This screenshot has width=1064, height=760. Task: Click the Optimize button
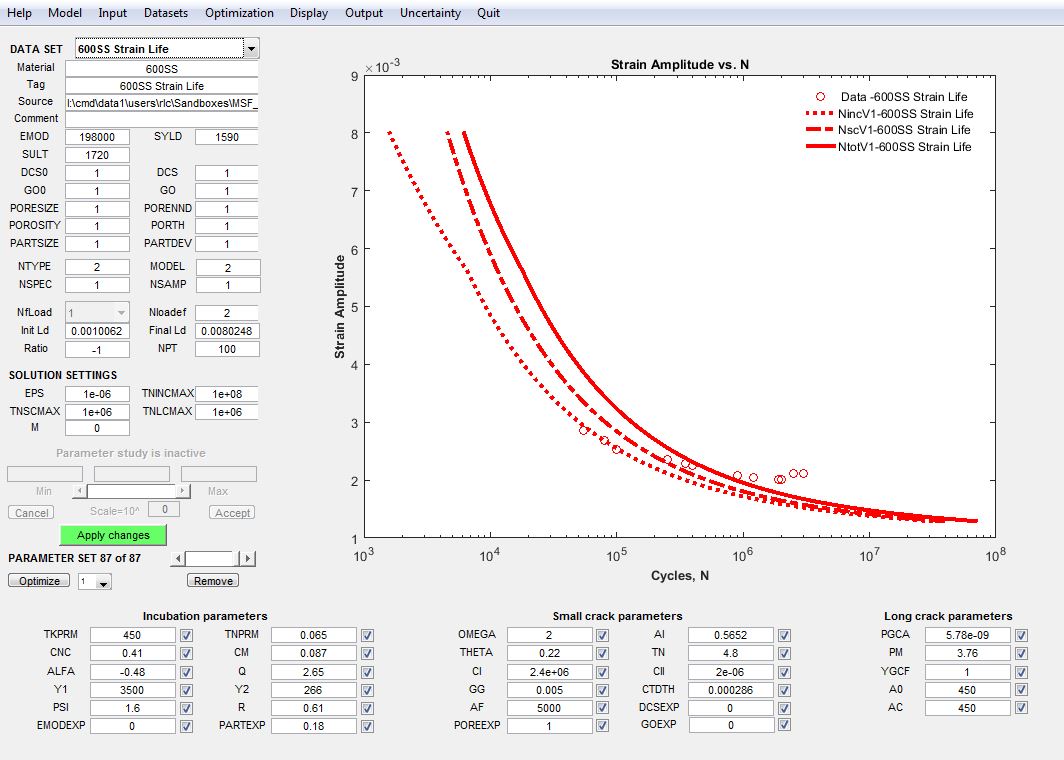pyautogui.click(x=39, y=581)
